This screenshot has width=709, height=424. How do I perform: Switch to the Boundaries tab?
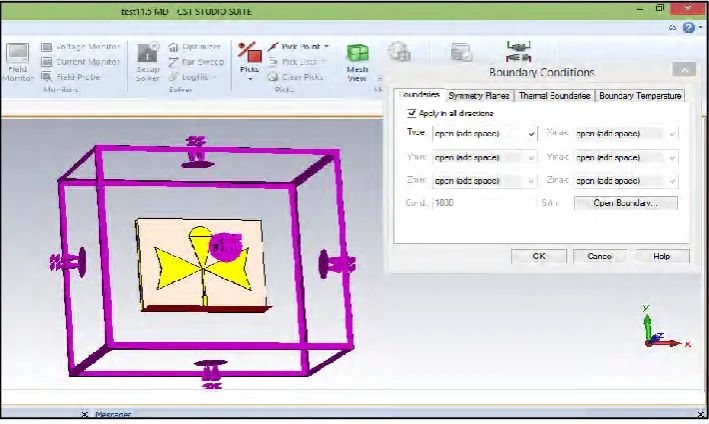tap(419, 95)
